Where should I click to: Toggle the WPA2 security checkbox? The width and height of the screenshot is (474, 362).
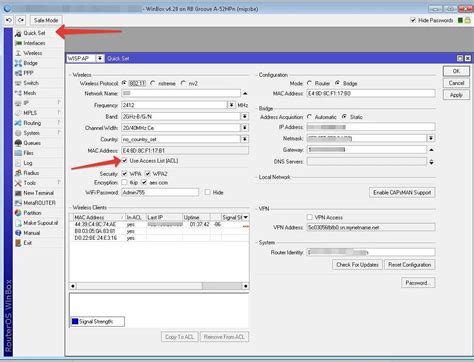pyautogui.click(x=148, y=174)
